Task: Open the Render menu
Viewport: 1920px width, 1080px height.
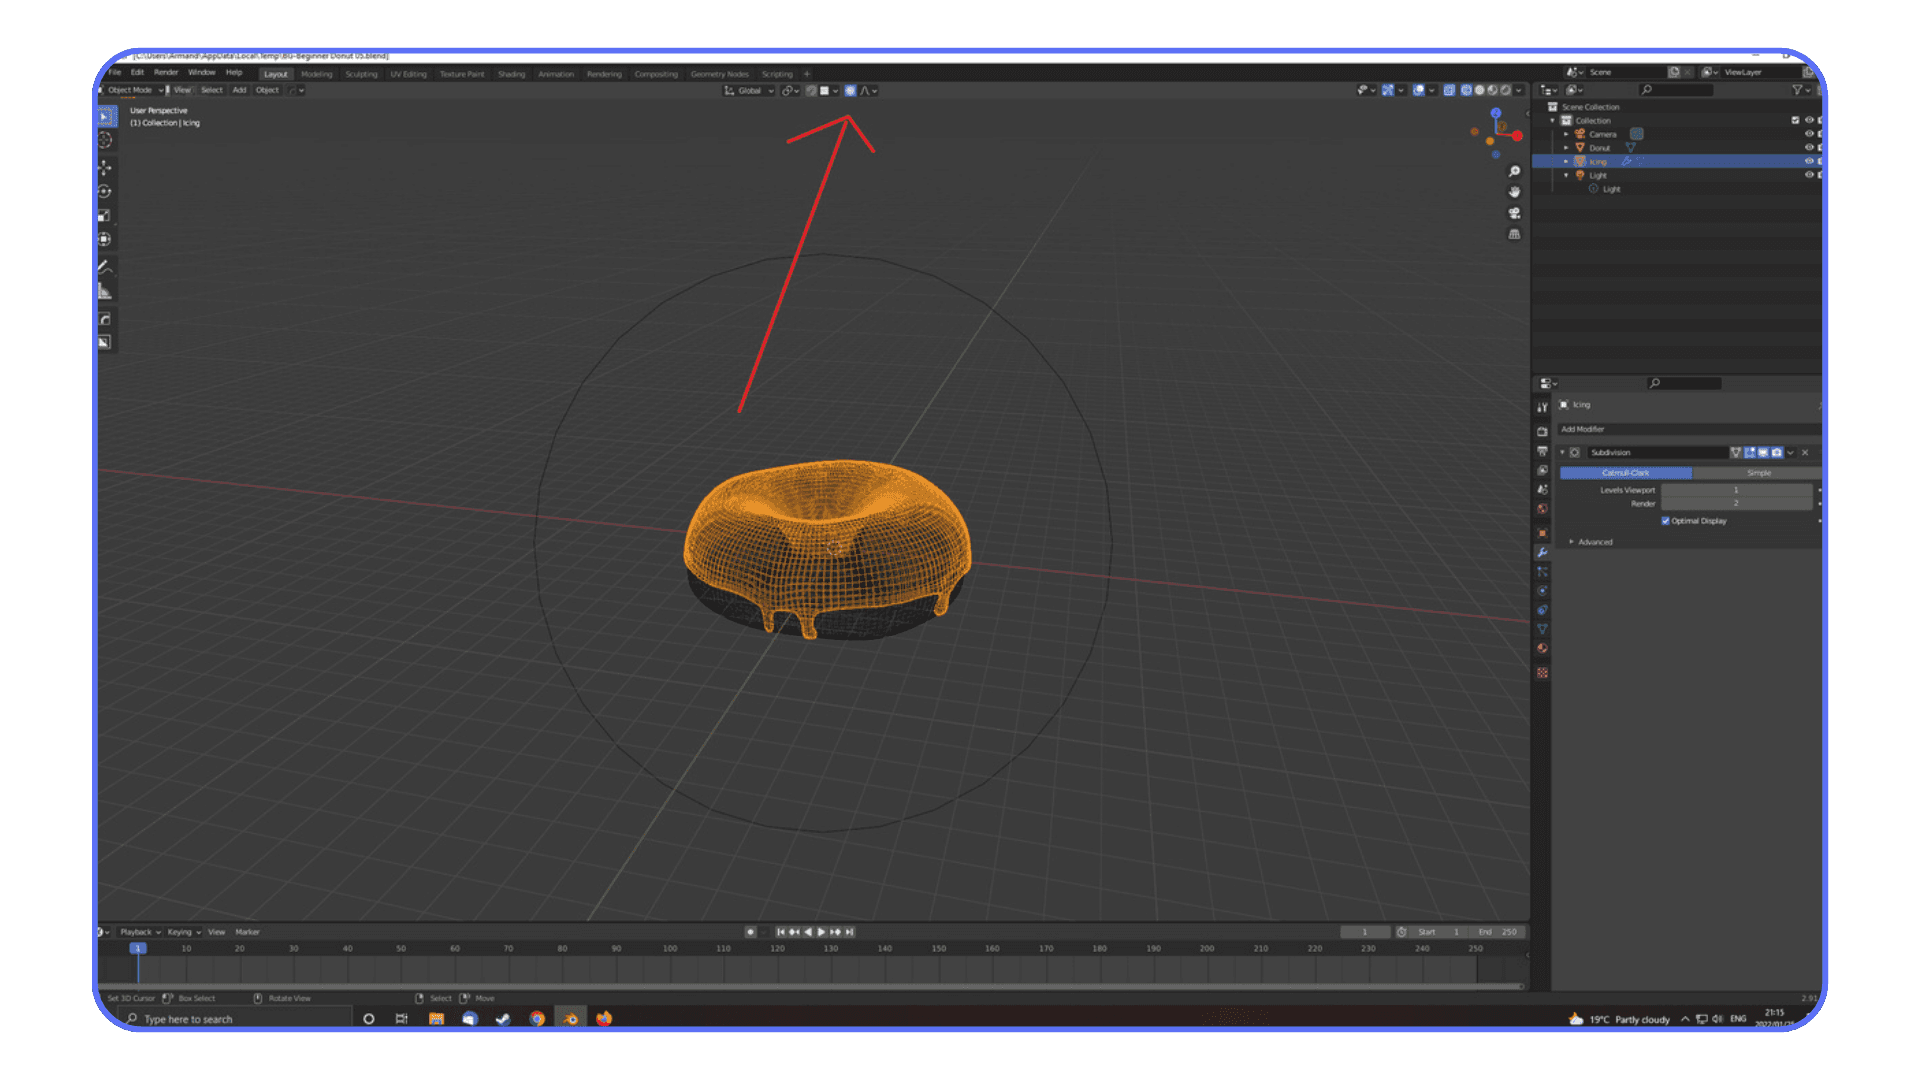Action: pyautogui.click(x=166, y=72)
